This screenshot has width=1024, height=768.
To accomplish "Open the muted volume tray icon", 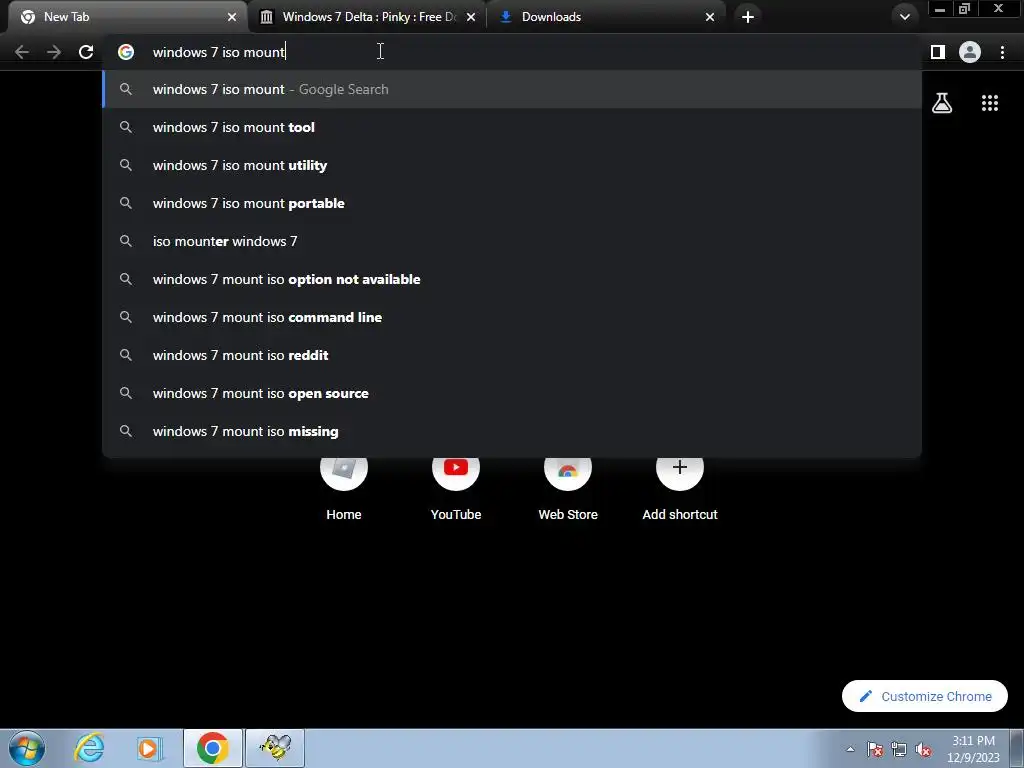I will pyautogui.click(x=923, y=749).
